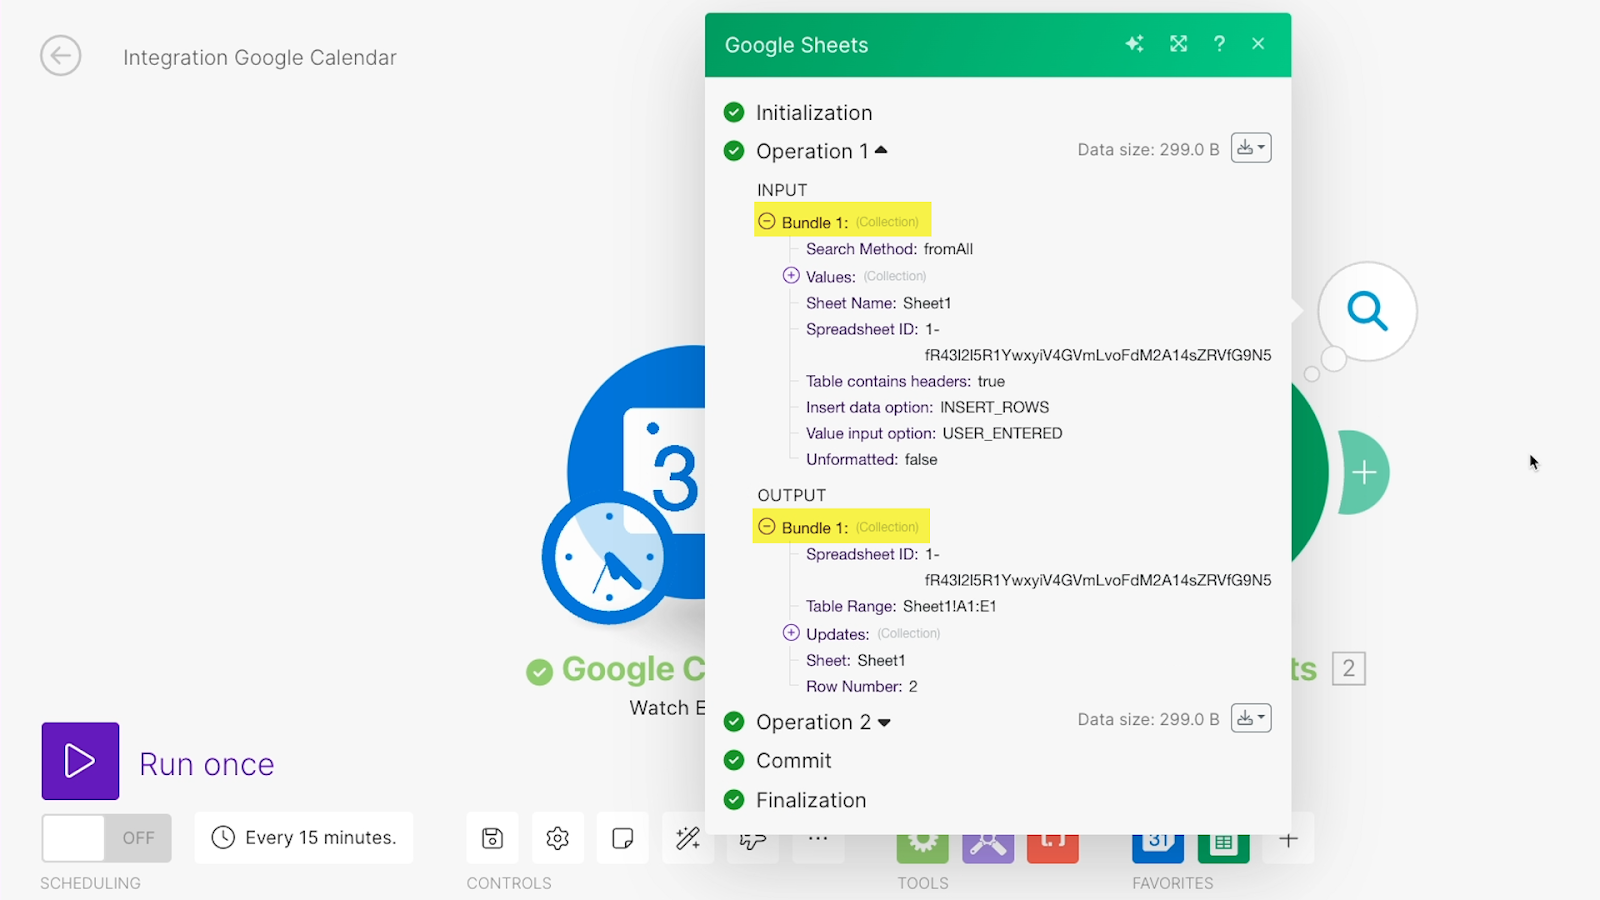This screenshot has width=1600, height=900.
Task: Click the Search Method: fromAll row
Action: point(890,249)
